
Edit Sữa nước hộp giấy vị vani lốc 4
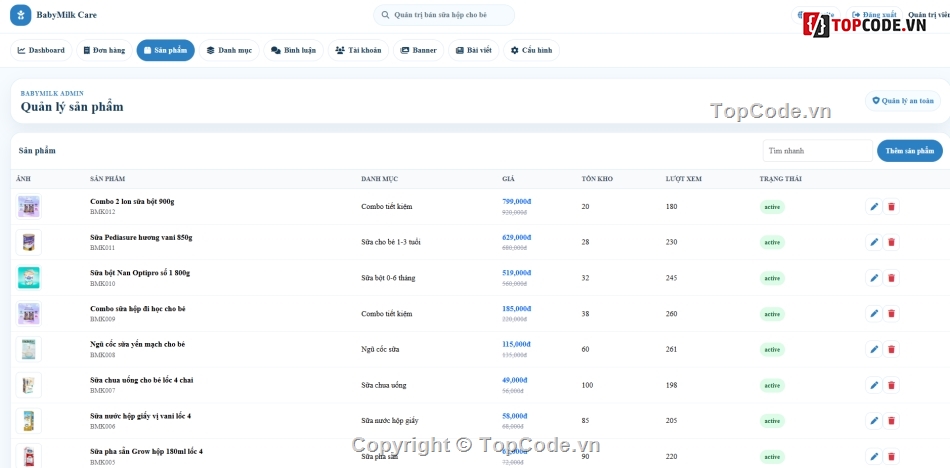[x=874, y=421]
